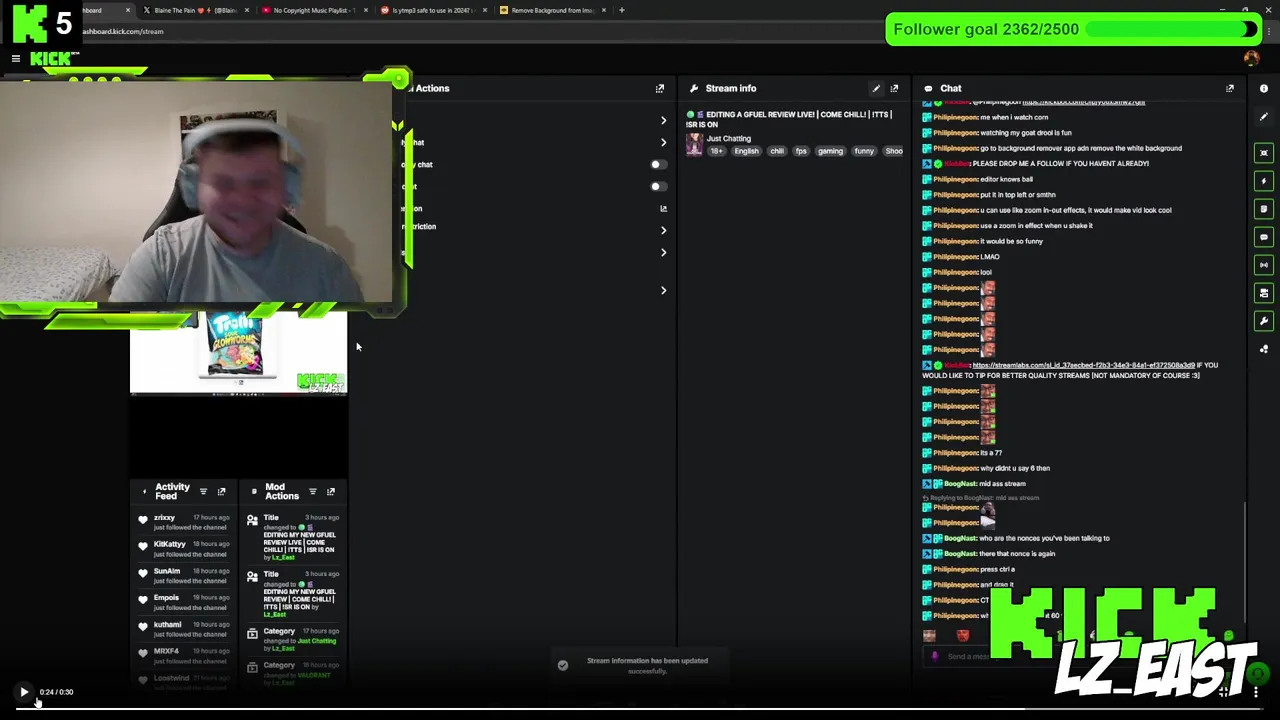This screenshot has width=1280, height=720.
Task: Click the edit pencil in Stream info
Action: point(876,88)
